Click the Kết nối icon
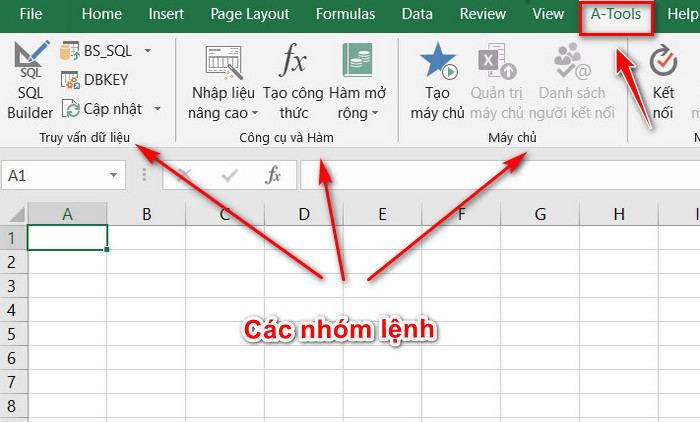The height and width of the screenshot is (422, 700). [663, 60]
